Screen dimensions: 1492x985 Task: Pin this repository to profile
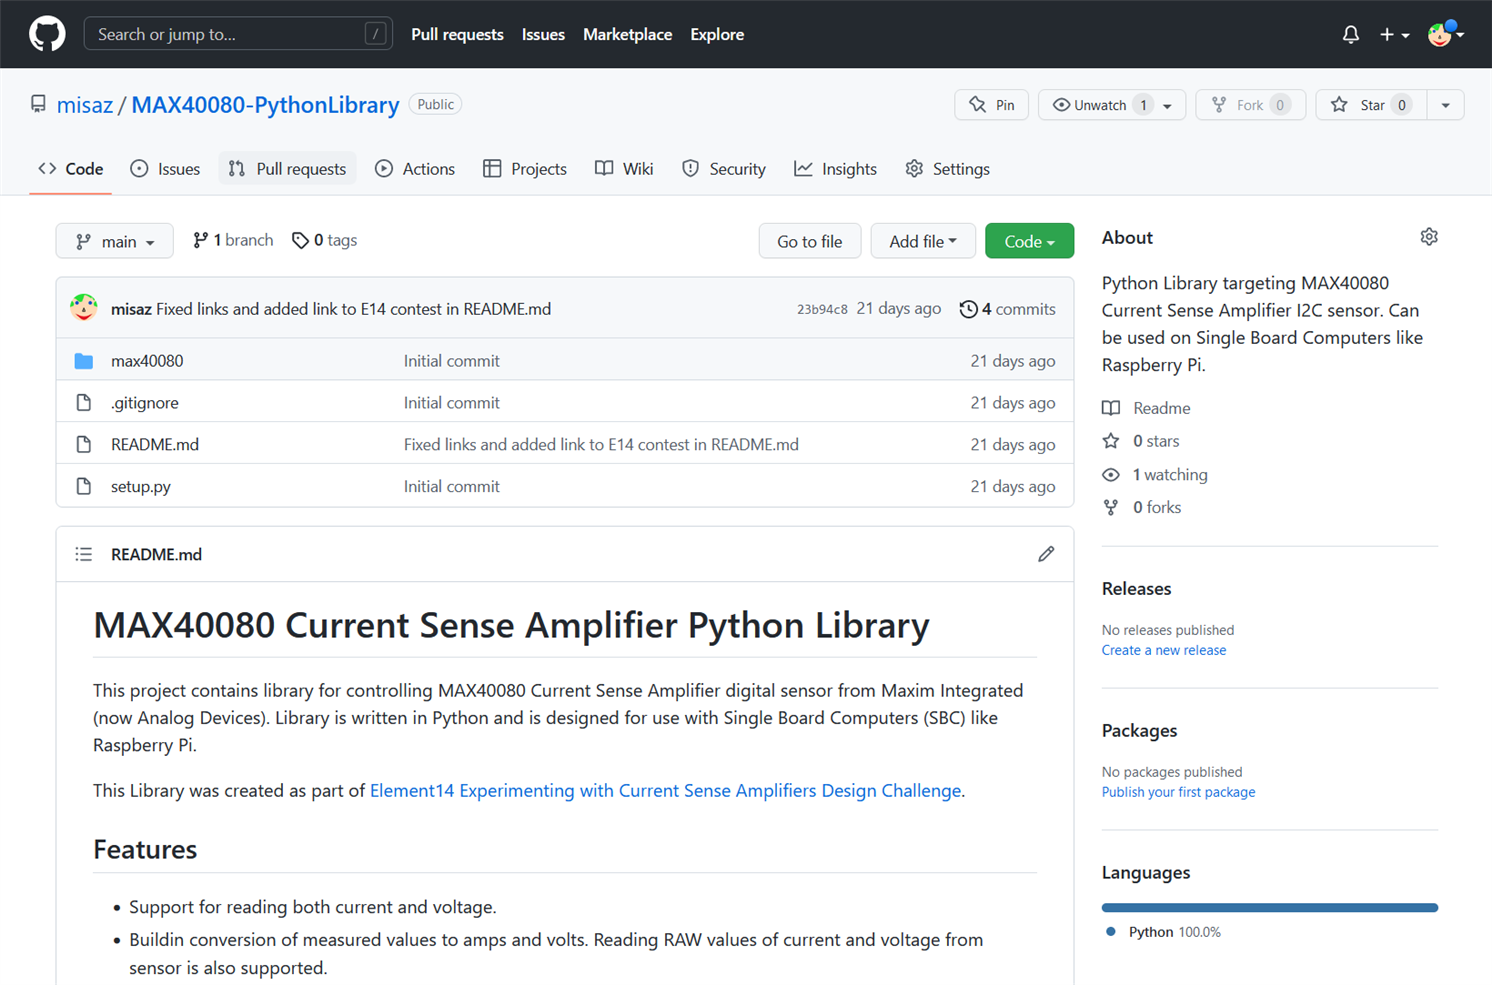pos(991,105)
